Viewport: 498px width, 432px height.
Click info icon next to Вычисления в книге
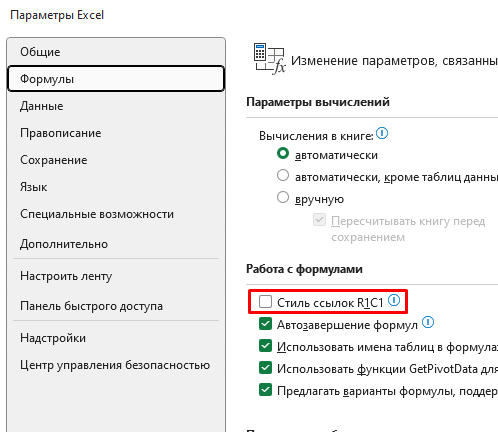(382, 133)
